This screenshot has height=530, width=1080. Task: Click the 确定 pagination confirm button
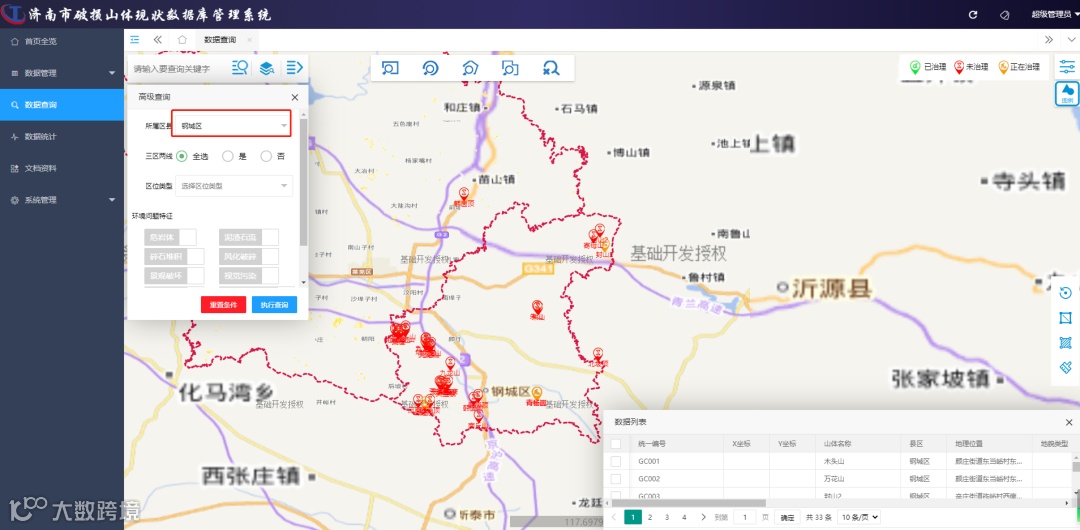787,517
